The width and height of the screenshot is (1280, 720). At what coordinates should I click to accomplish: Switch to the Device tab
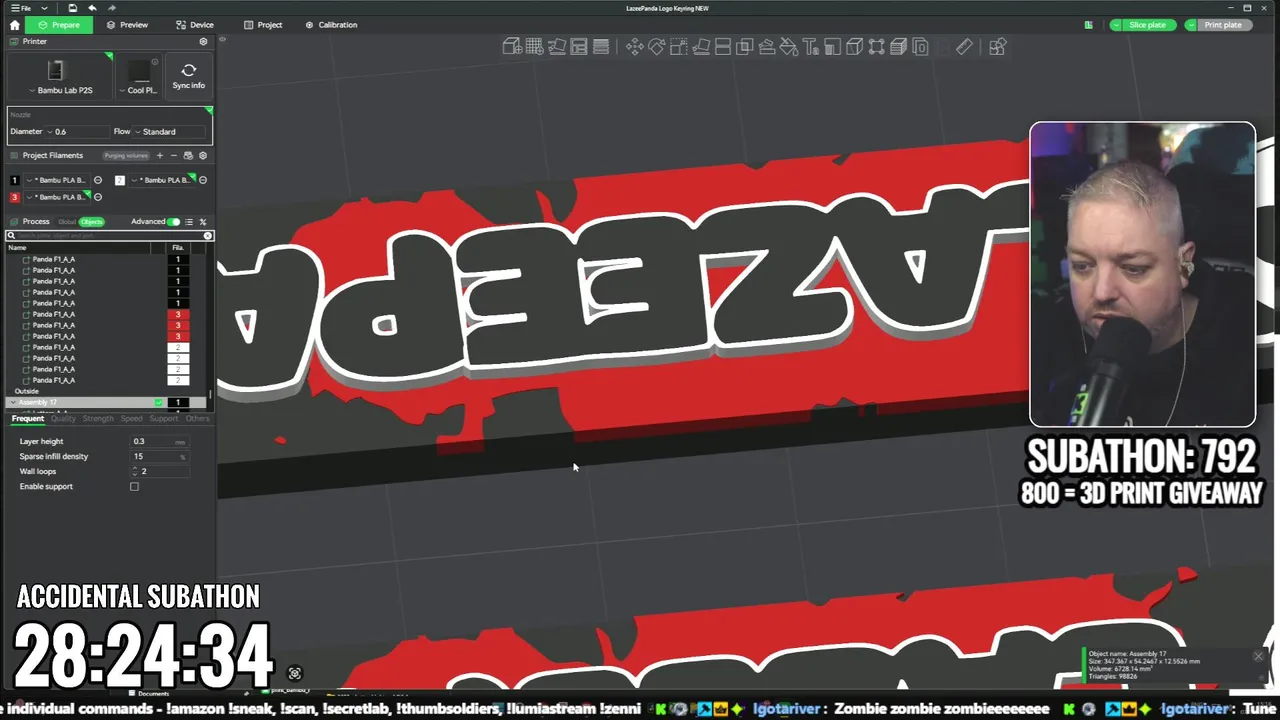tap(195, 25)
